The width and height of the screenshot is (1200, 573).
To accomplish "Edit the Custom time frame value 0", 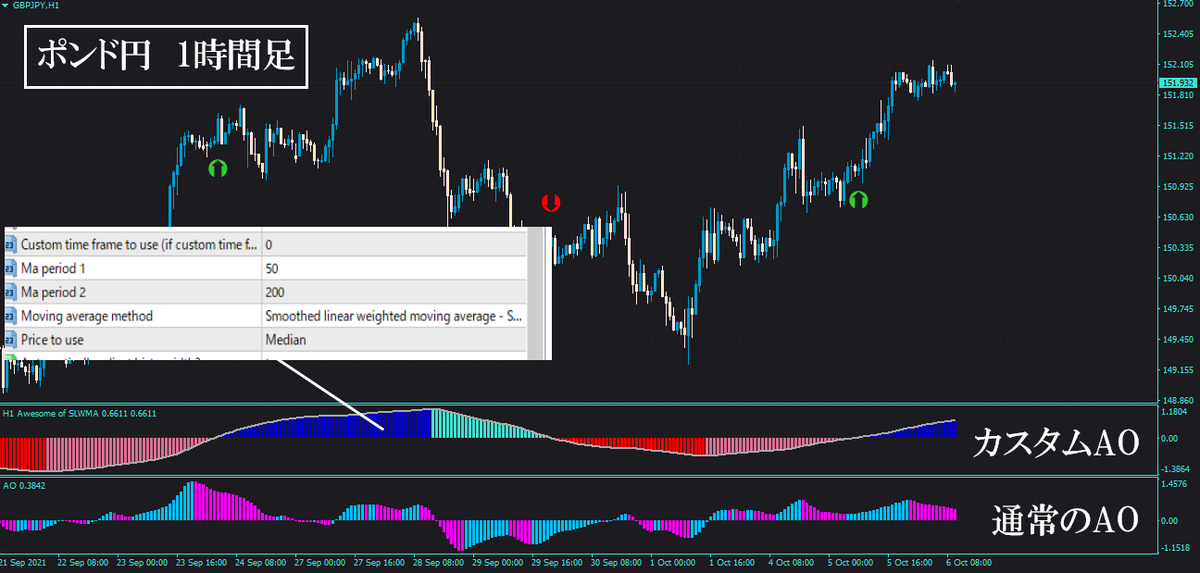I will coord(393,244).
